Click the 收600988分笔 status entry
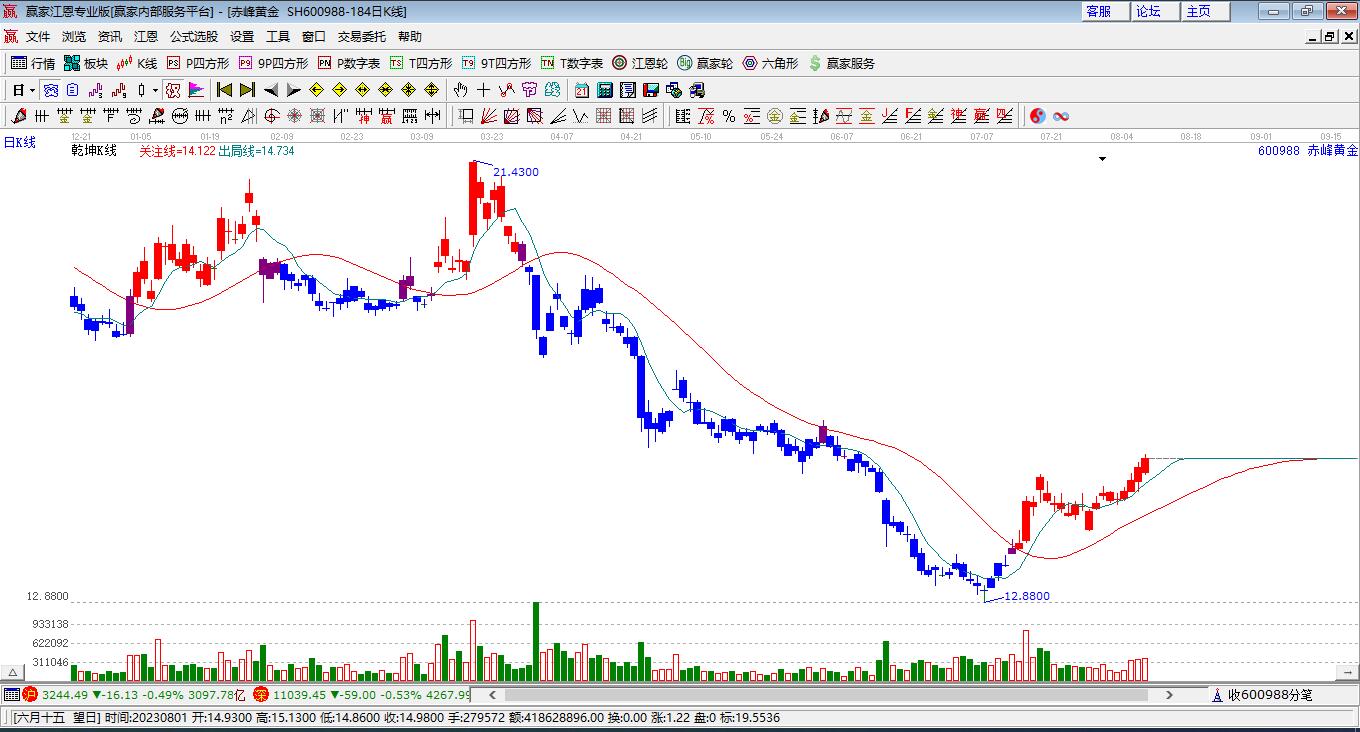The height and width of the screenshot is (732, 1360). [x=1262, y=694]
